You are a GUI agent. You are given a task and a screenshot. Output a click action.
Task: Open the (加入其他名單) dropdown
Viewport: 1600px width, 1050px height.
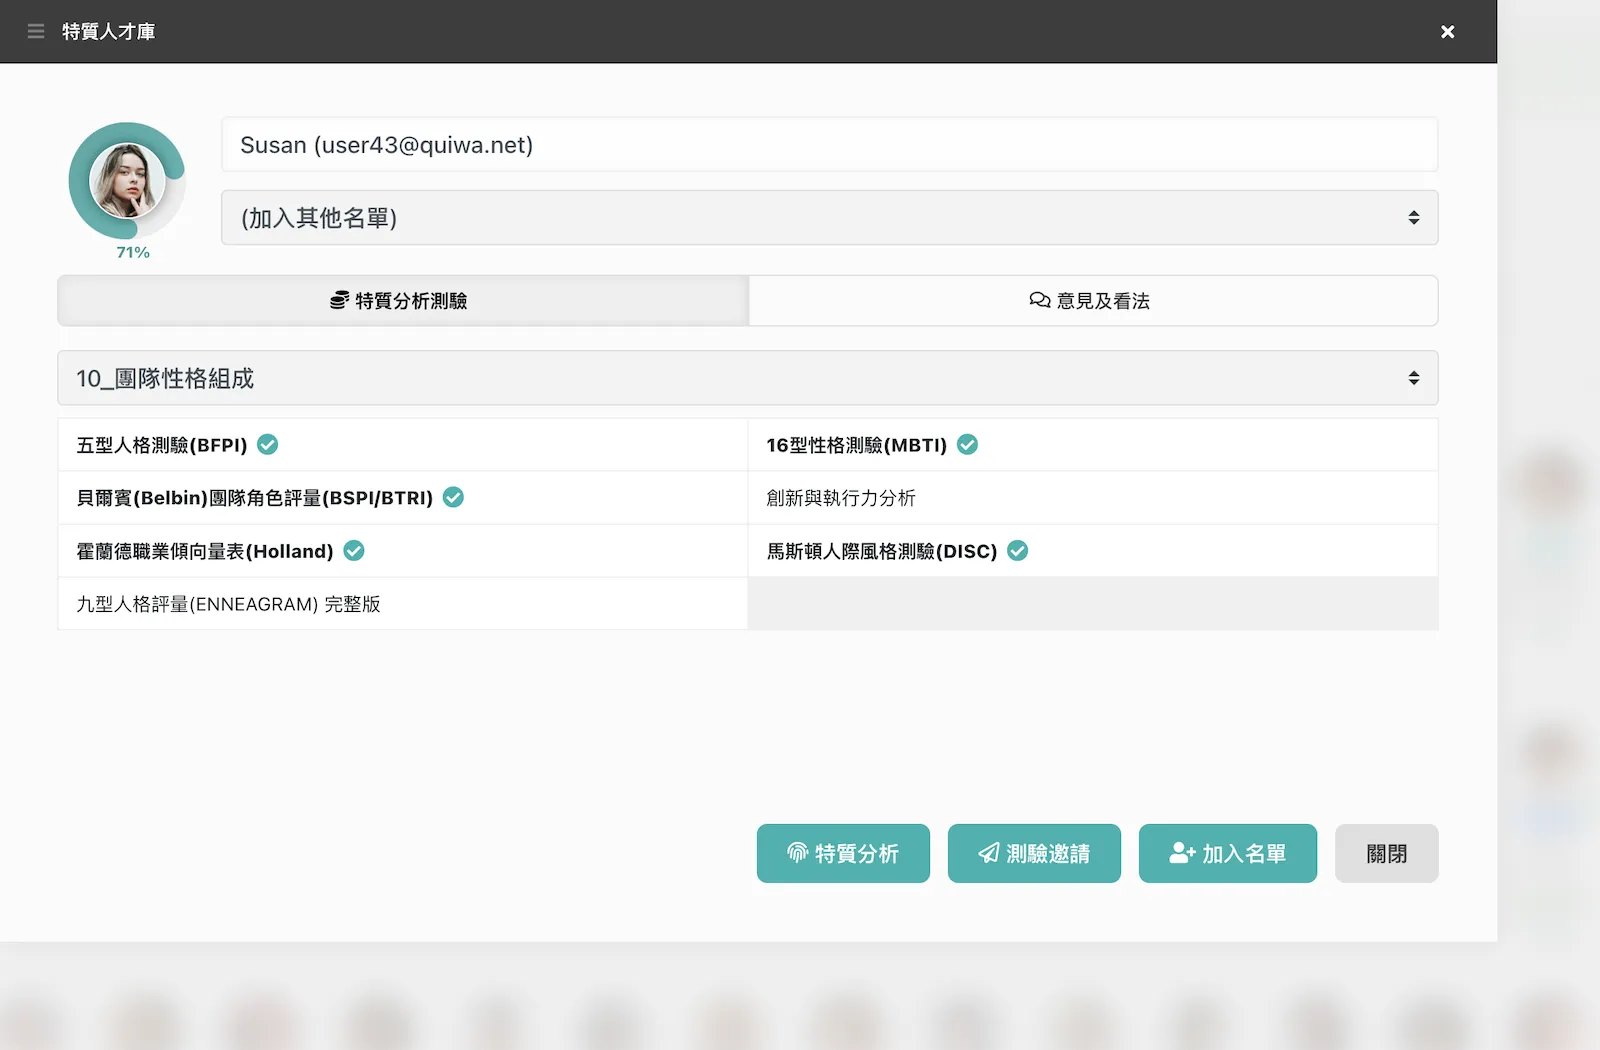tap(829, 218)
